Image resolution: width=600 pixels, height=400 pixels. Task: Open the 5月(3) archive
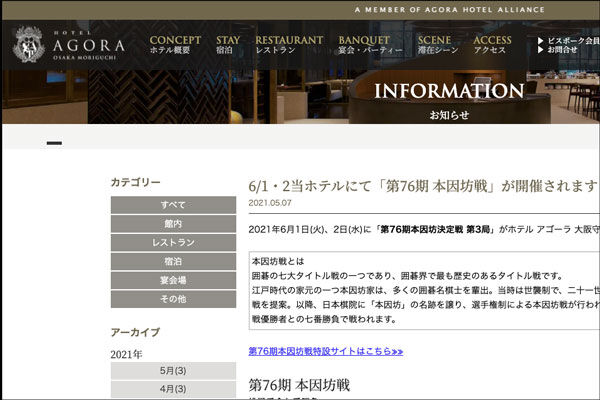coord(173,371)
